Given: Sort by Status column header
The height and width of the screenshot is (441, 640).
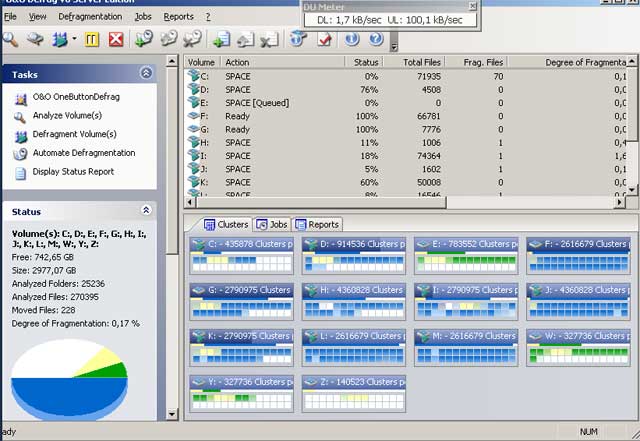Looking at the screenshot, I should pyautogui.click(x=363, y=62).
